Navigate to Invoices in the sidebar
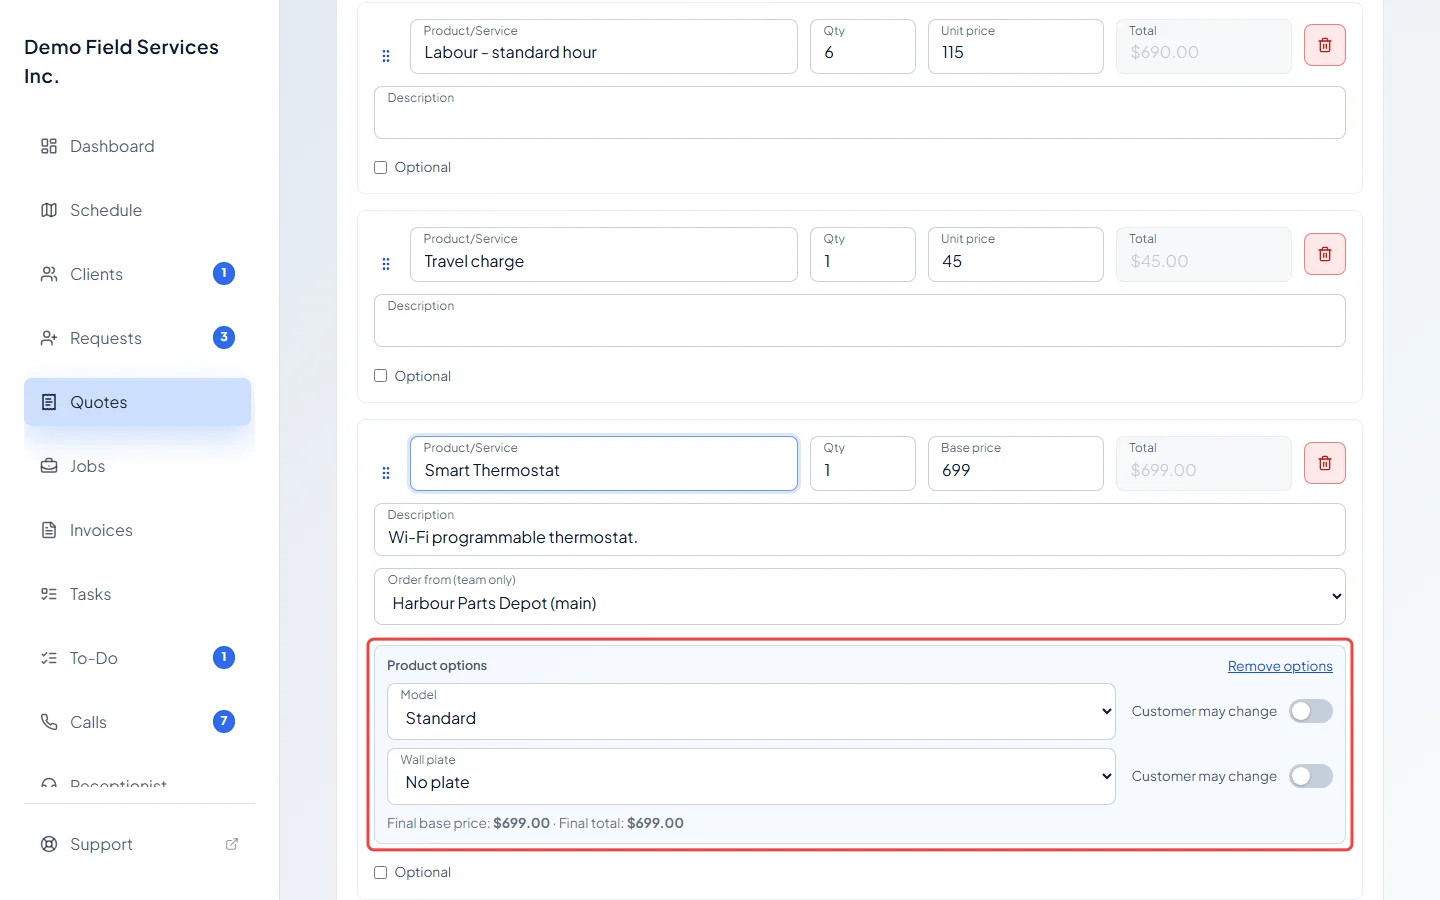 pyautogui.click(x=138, y=530)
